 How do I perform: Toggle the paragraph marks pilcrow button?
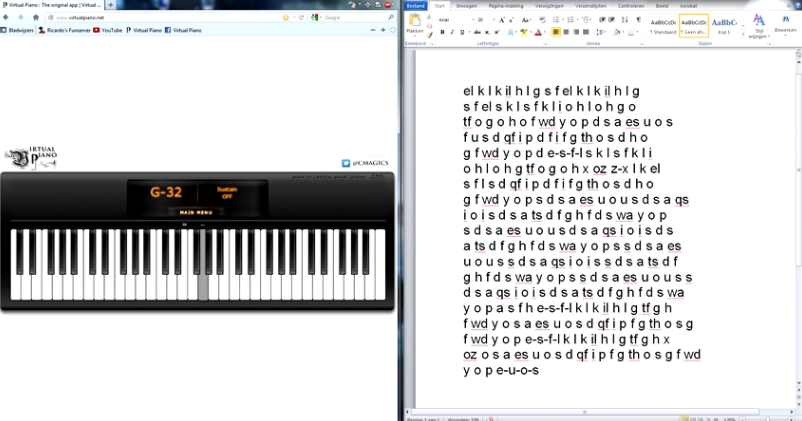pos(638,20)
